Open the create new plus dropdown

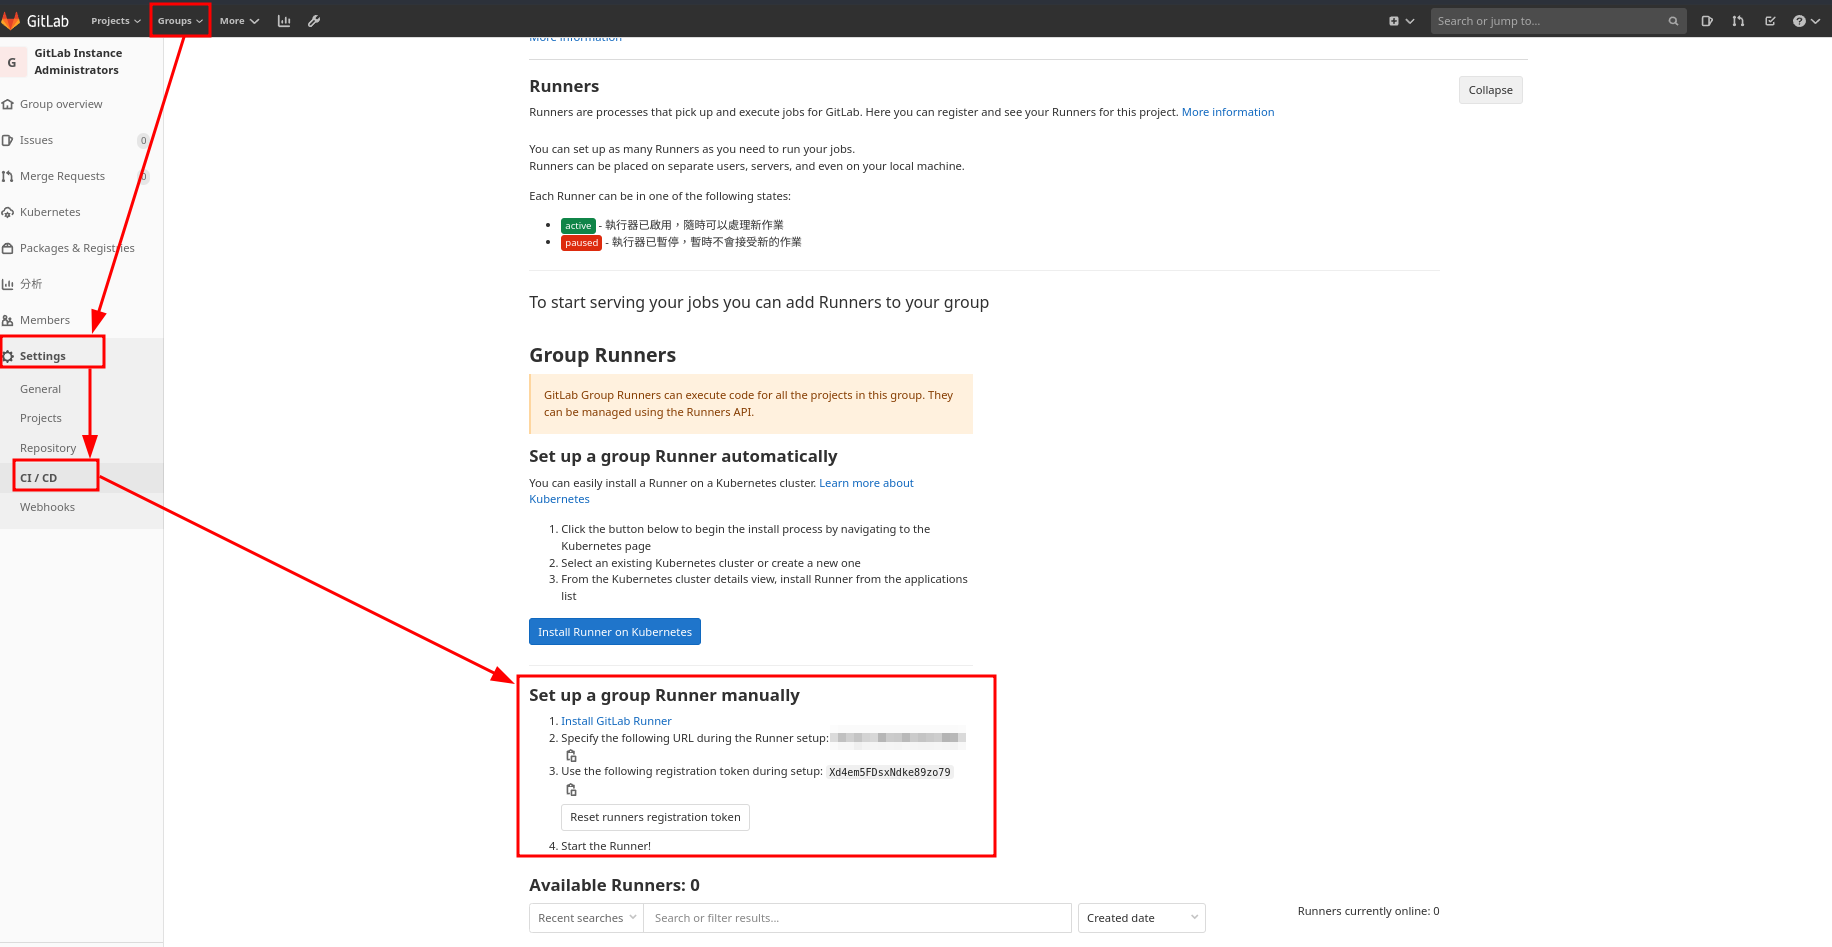pyautogui.click(x=1401, y=21)
